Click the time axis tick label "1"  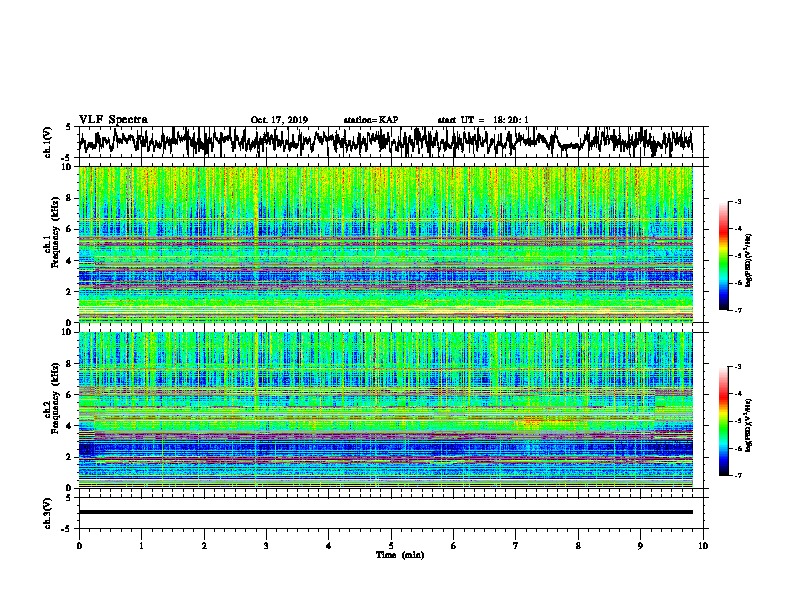(141, 546)
